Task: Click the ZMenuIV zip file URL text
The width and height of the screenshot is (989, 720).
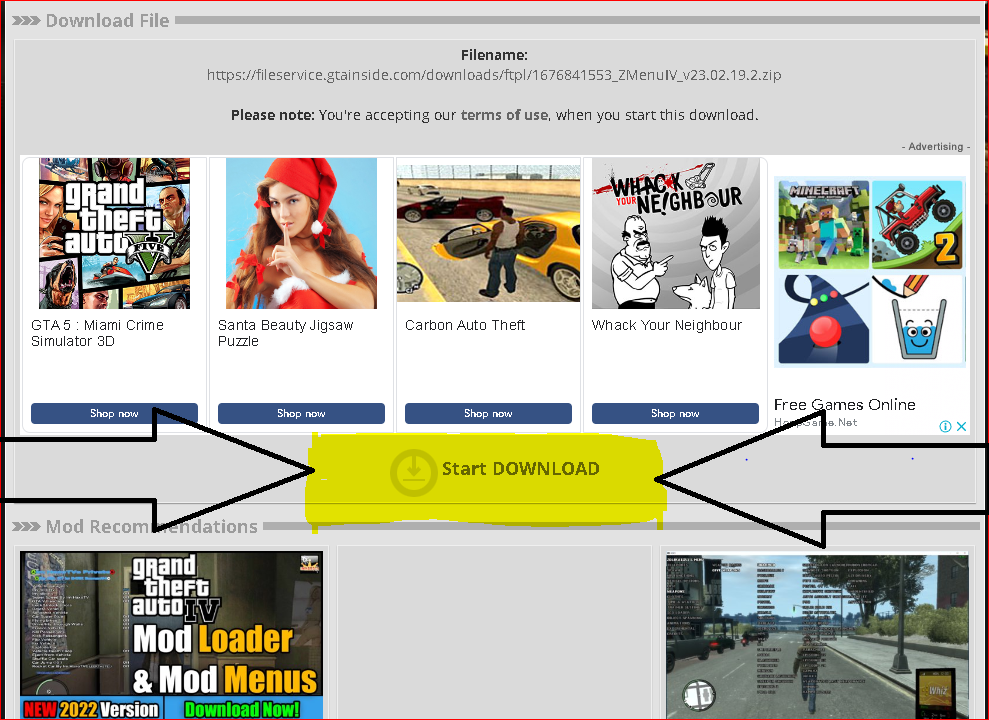Action: (494, 75)
